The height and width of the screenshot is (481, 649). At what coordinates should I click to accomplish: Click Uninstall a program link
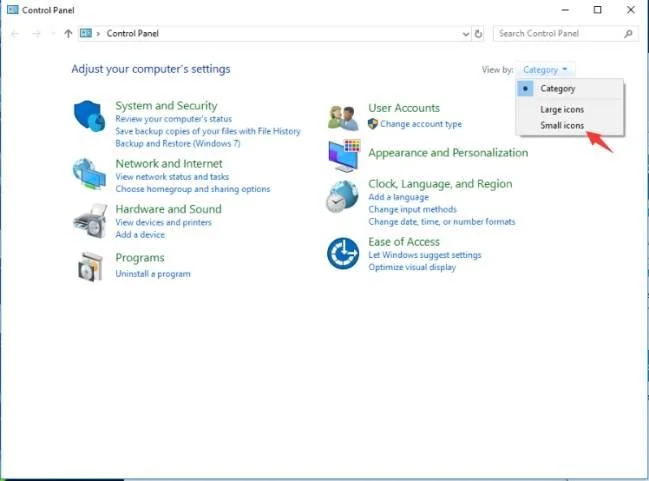click(153, 274)
